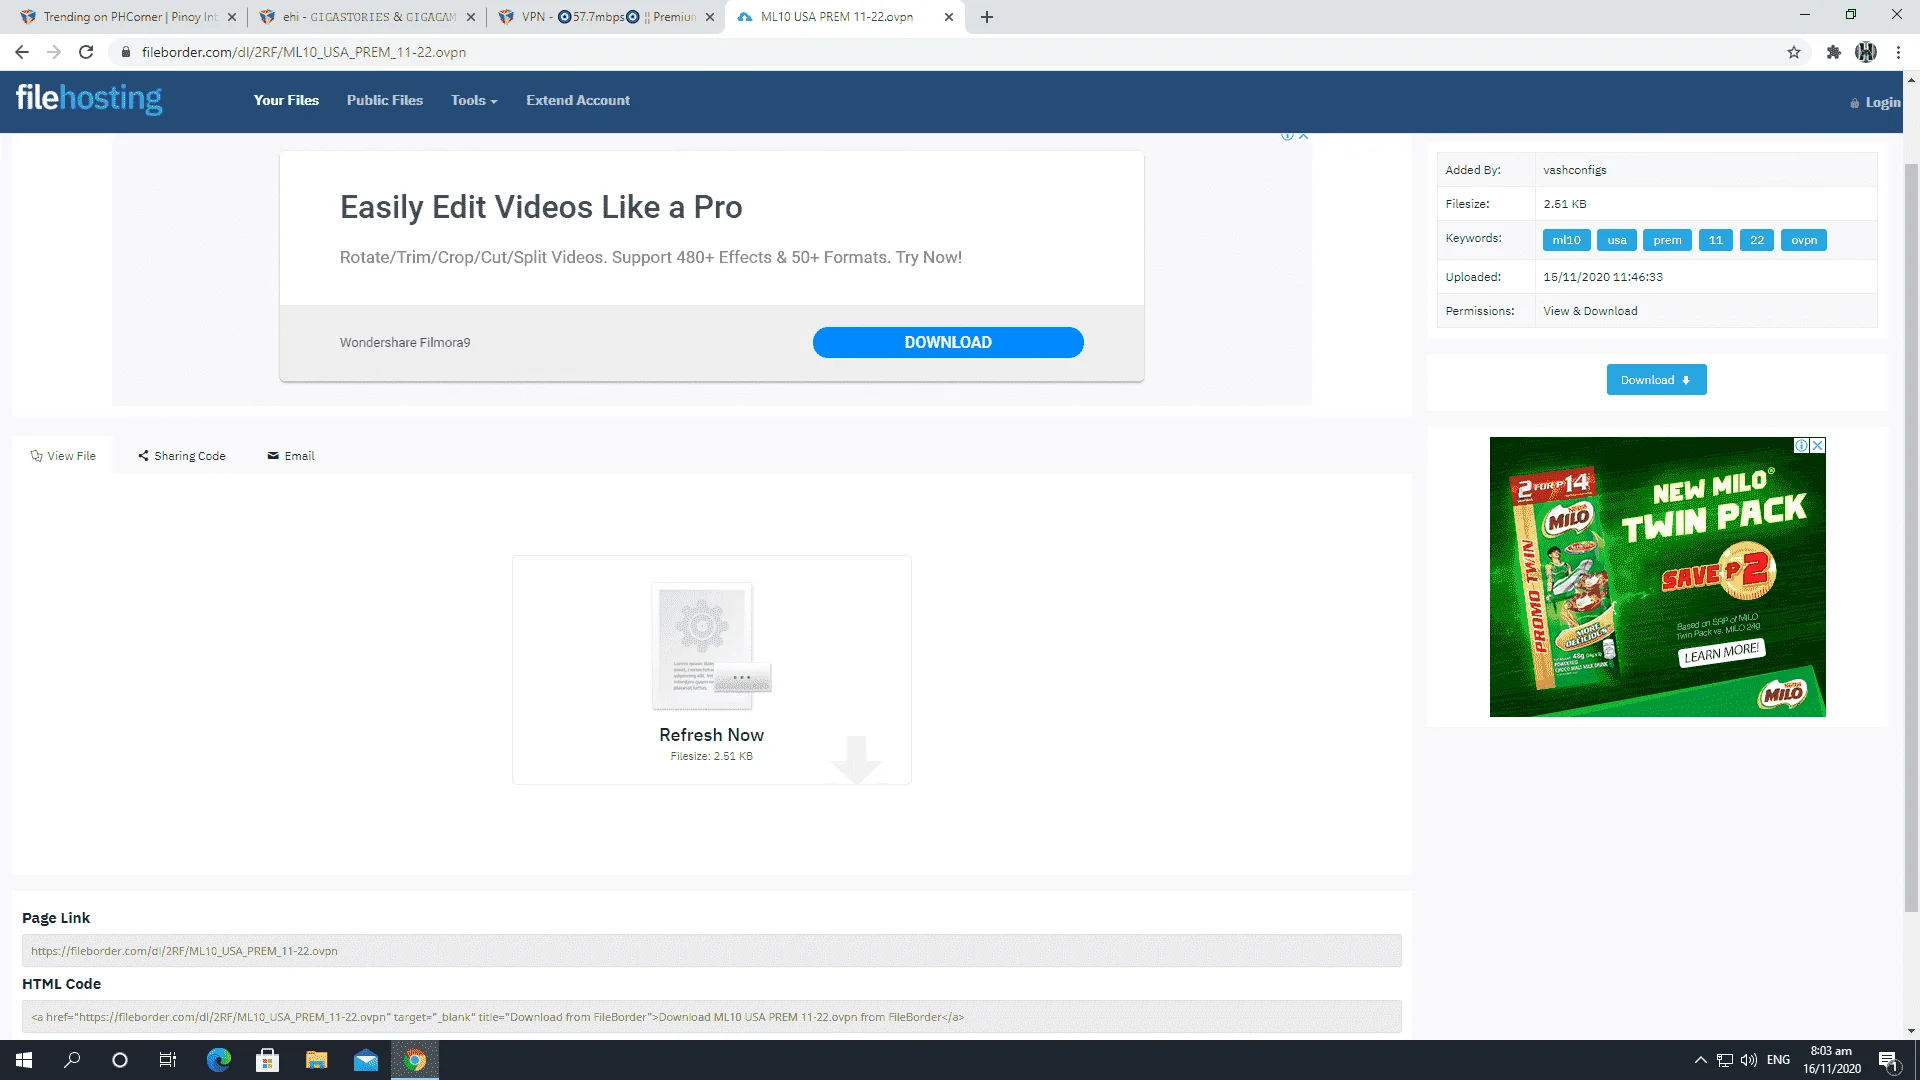Click the Refresh Now text
The width and height of the screenshot is (1920, 1080).
point(711,735)
